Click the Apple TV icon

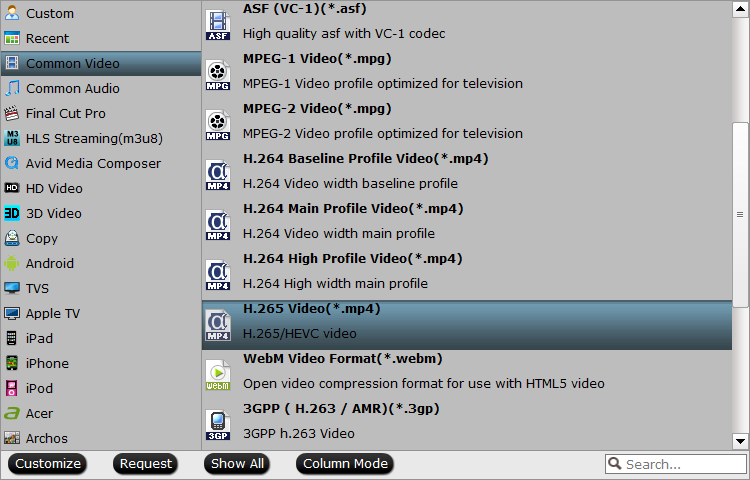(x=12, y=313)
